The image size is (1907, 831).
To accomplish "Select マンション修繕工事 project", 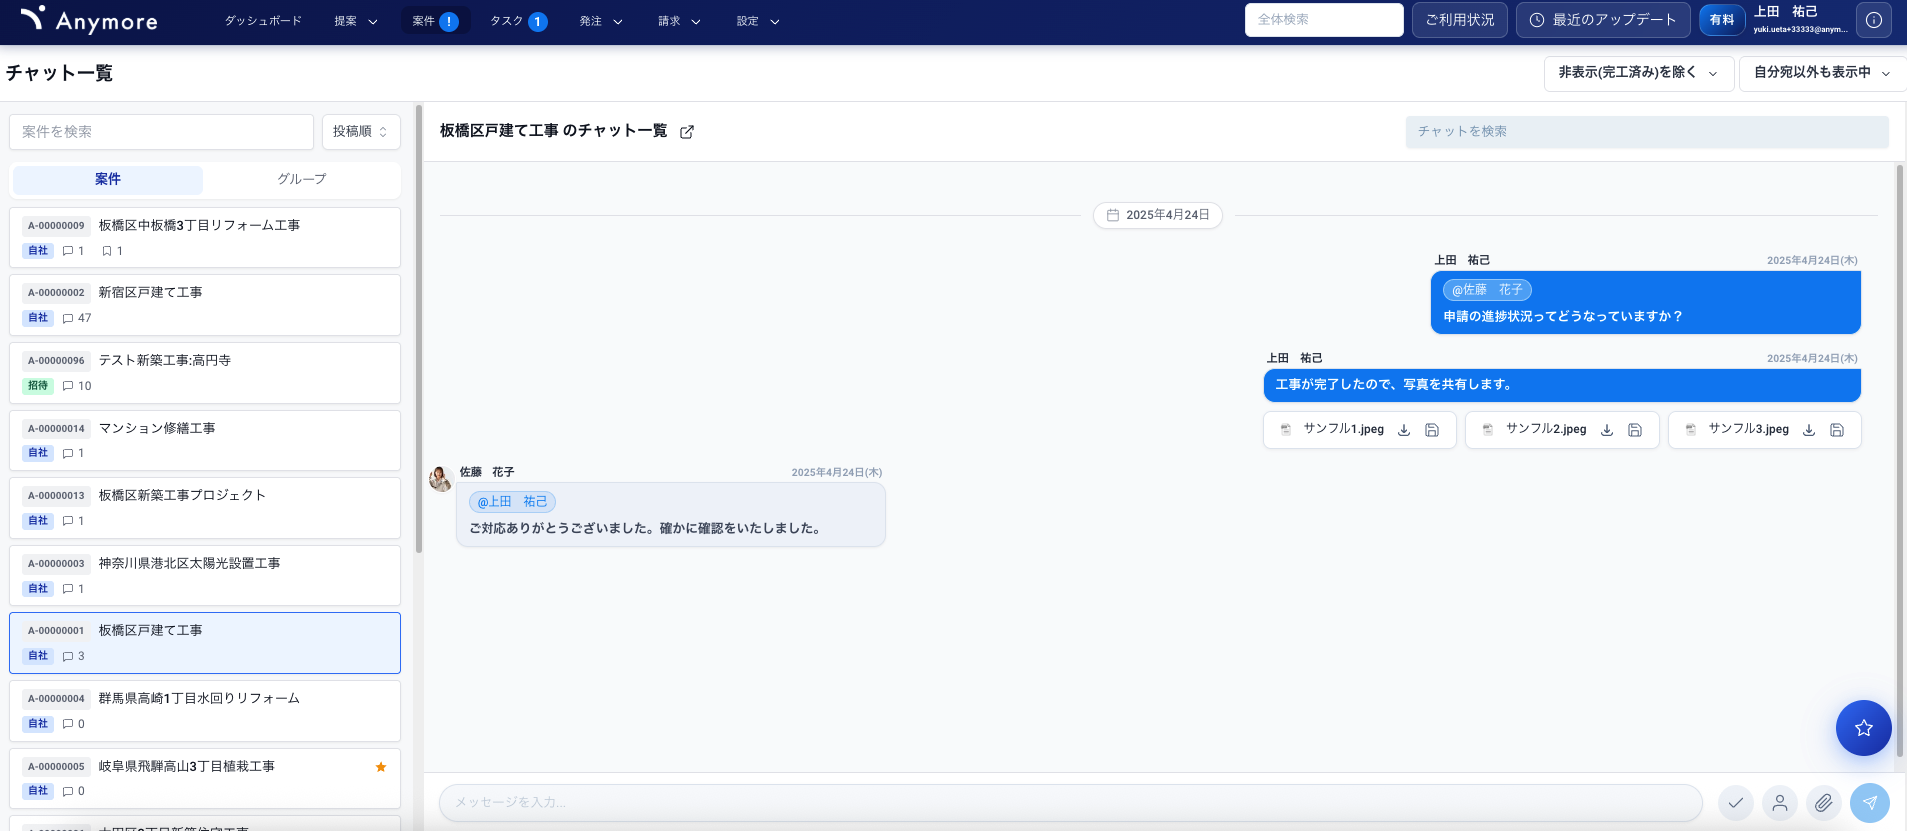I will pos(205,441).
